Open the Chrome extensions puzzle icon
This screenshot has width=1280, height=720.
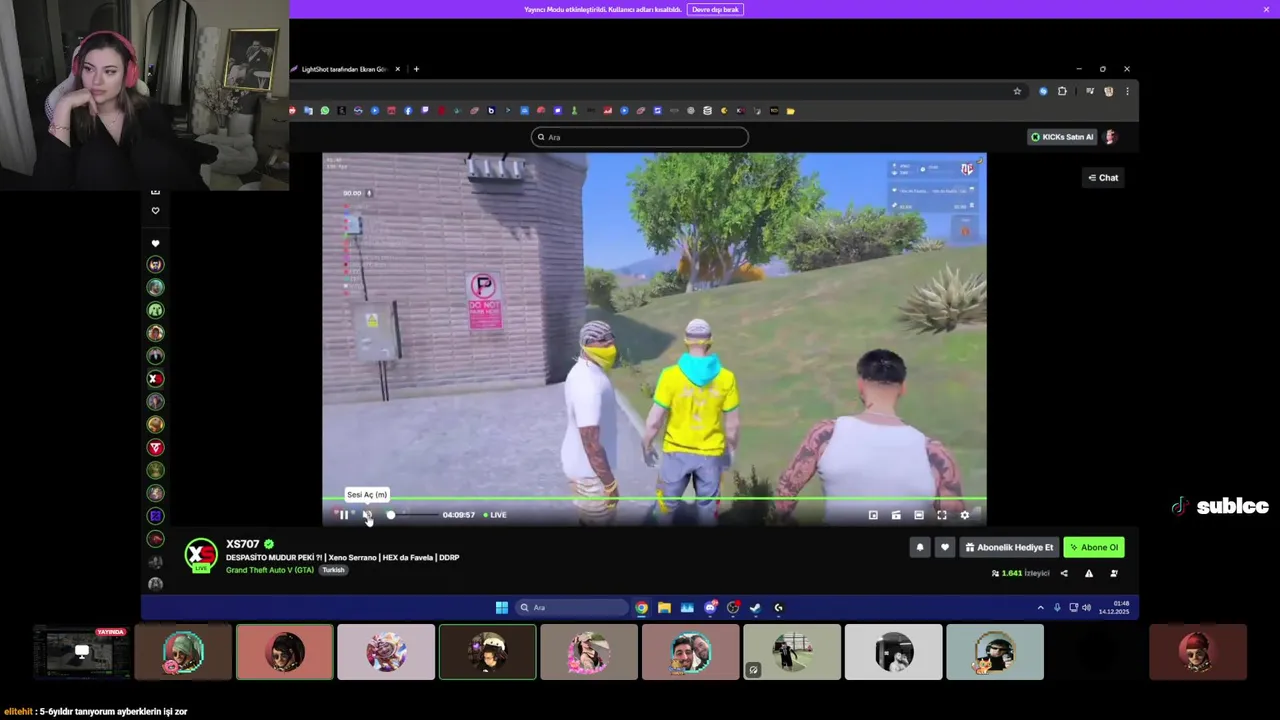coord(1062,91)
